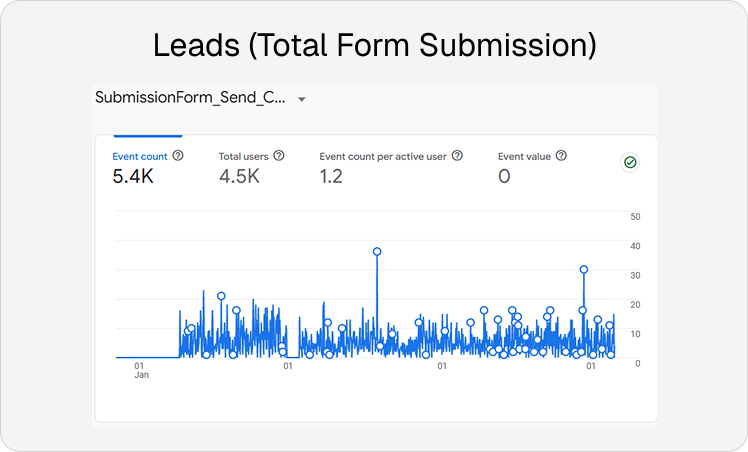Click the help icon next to Total users
The height and width of the screenshot is (452, 748).
pos(279,156)
